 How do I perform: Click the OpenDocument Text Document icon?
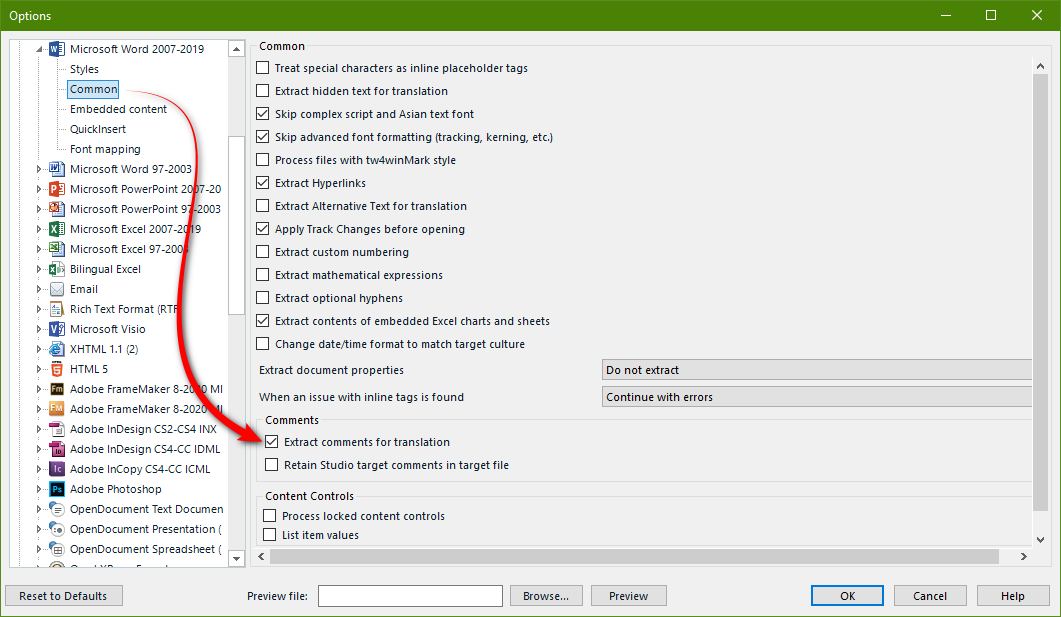point(57,509)
